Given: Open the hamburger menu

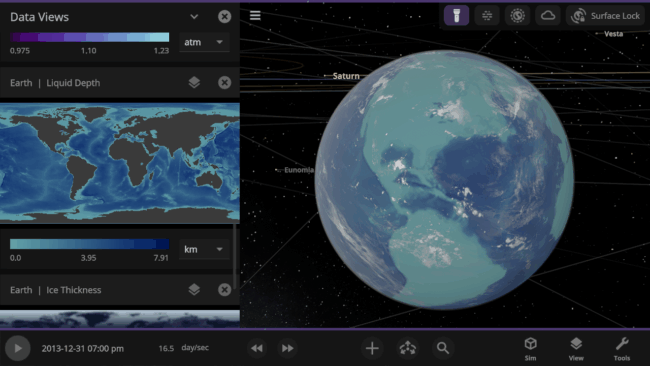Looking at the screenshot, I should [x=255, y=15].
